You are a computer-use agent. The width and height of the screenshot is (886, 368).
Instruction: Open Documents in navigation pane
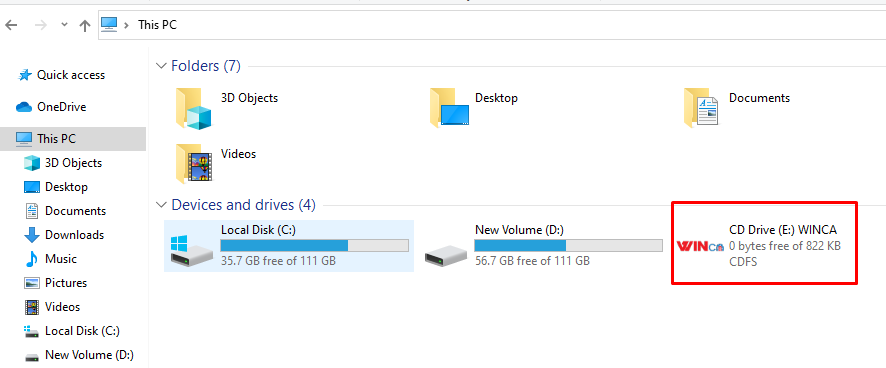76,211
